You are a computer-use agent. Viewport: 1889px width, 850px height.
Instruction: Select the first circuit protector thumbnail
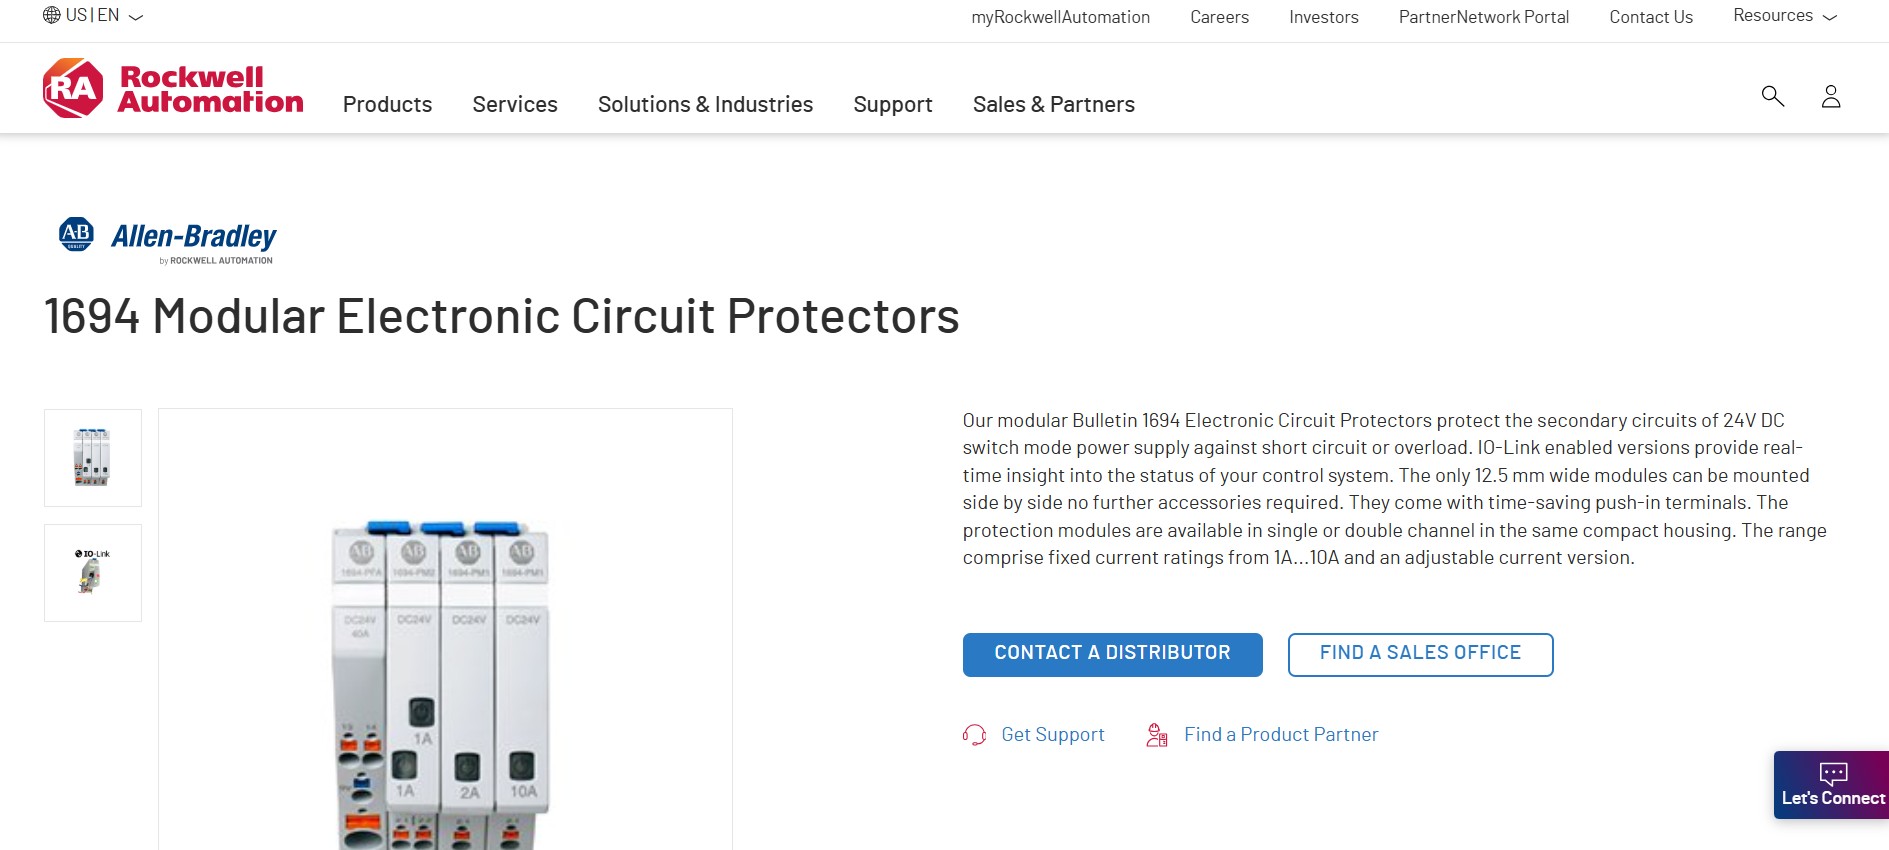[93, 458]
